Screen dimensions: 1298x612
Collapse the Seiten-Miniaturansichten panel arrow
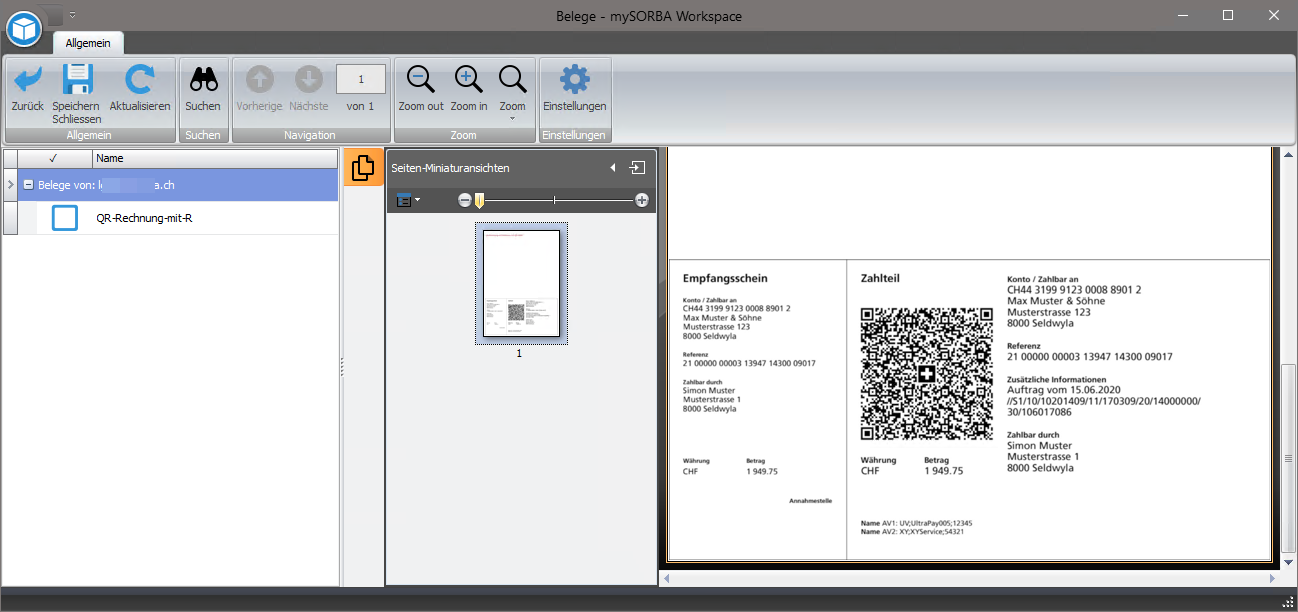pos(612,168)
